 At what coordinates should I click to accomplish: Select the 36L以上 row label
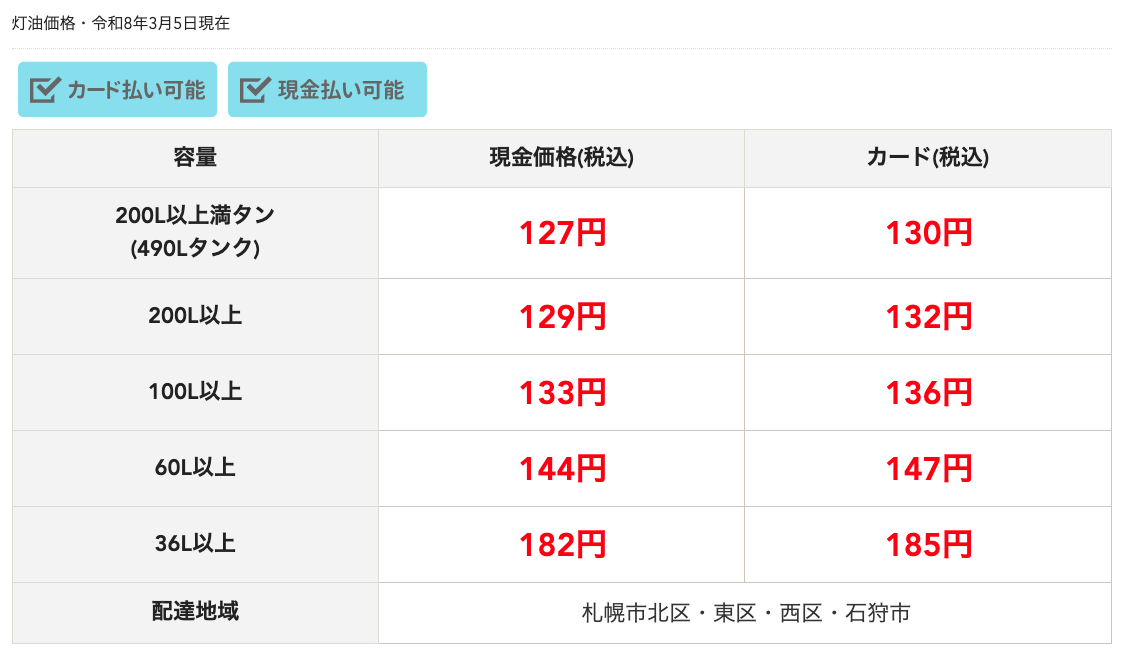click(195, 544)
